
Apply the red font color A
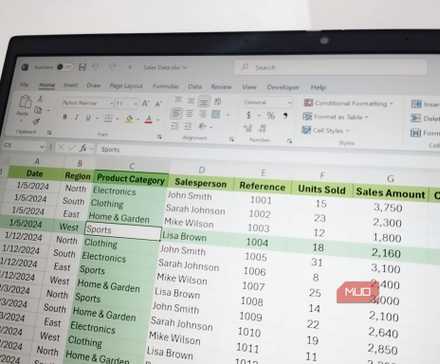[148, 119]
